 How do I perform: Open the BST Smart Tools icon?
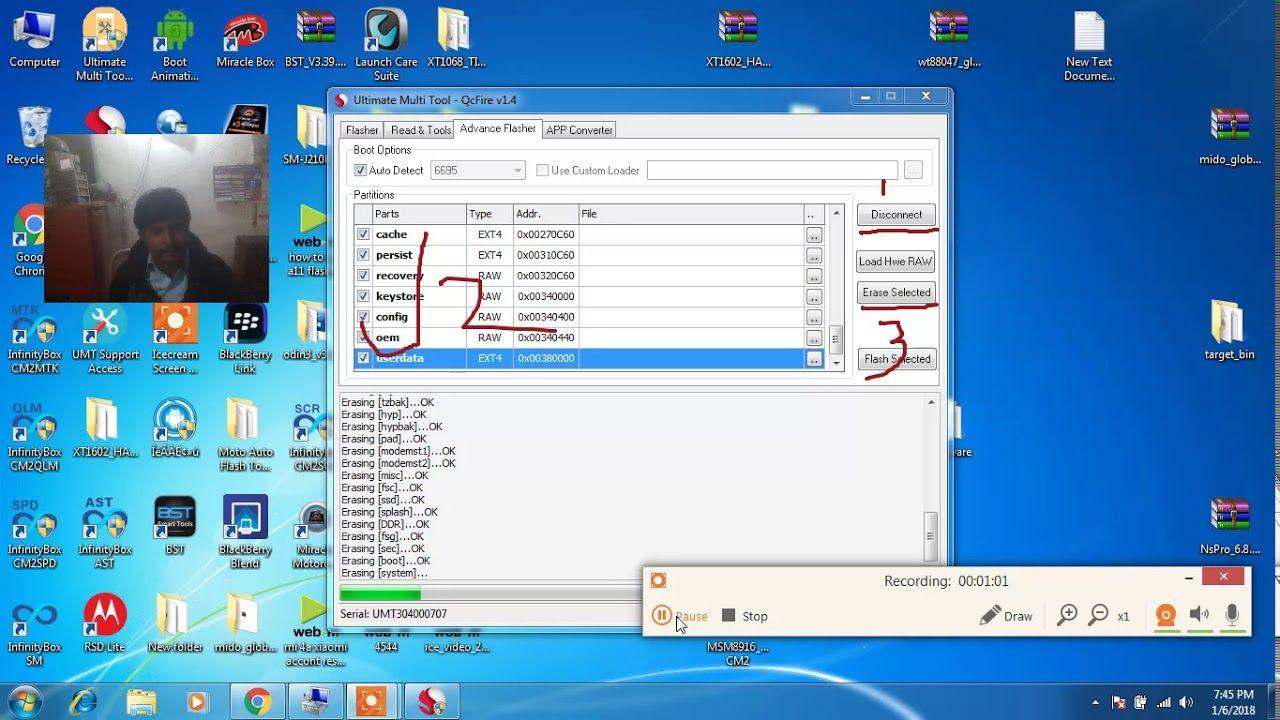pos(175,526)
